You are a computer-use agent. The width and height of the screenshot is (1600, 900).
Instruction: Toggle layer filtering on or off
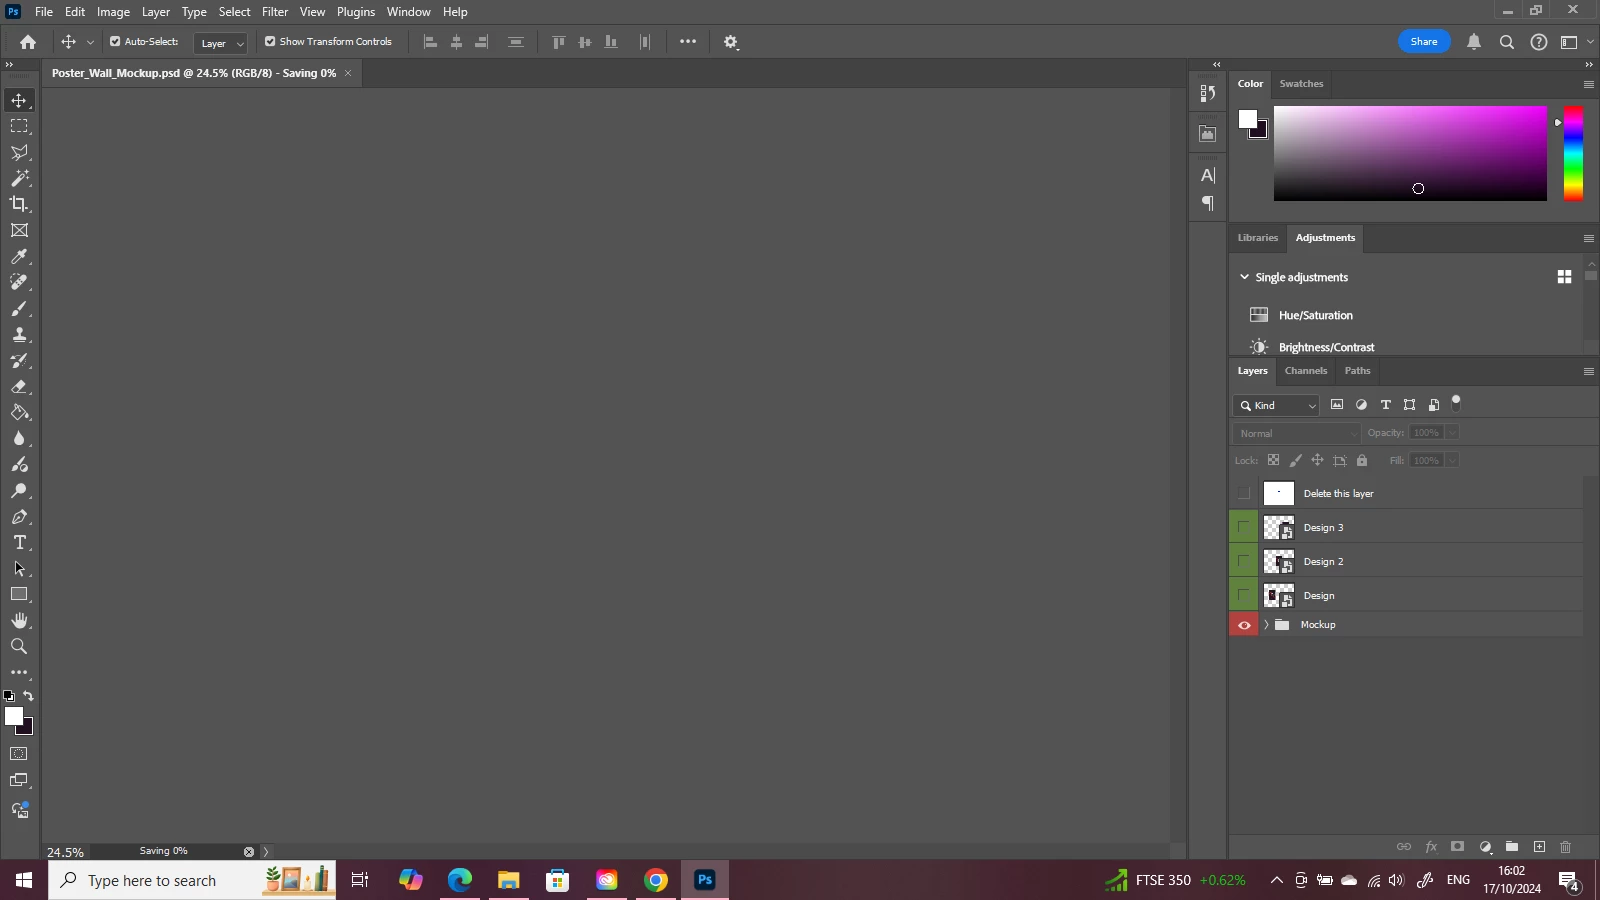click(x=1456, y=403)
